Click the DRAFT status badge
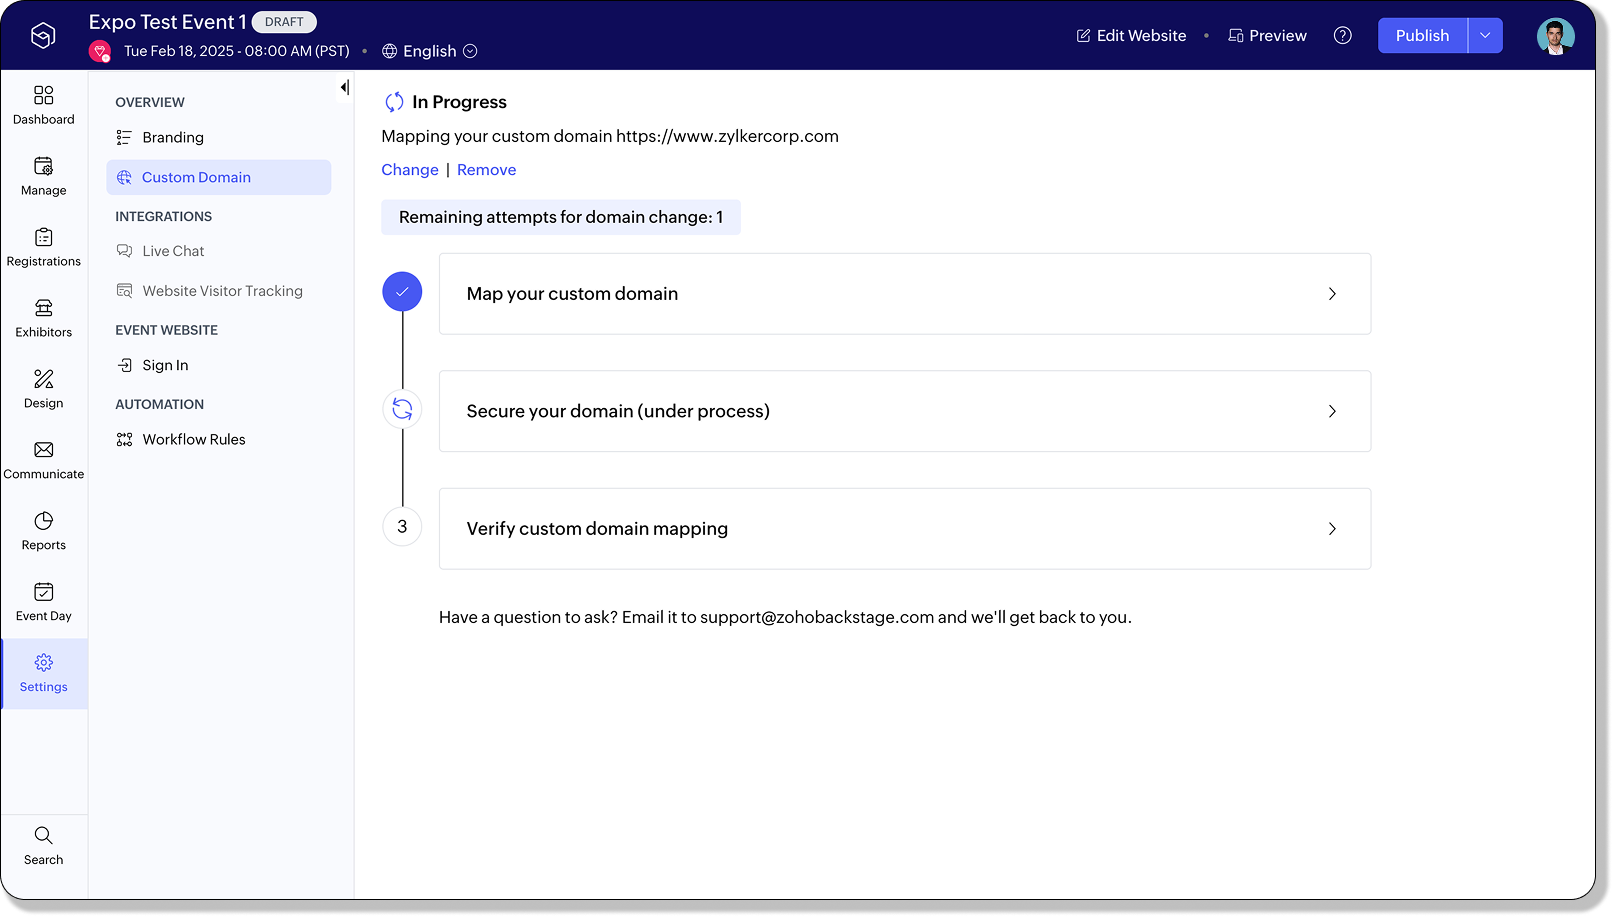This screenshot has height=916, width=1612. click(x=284, y=22)
